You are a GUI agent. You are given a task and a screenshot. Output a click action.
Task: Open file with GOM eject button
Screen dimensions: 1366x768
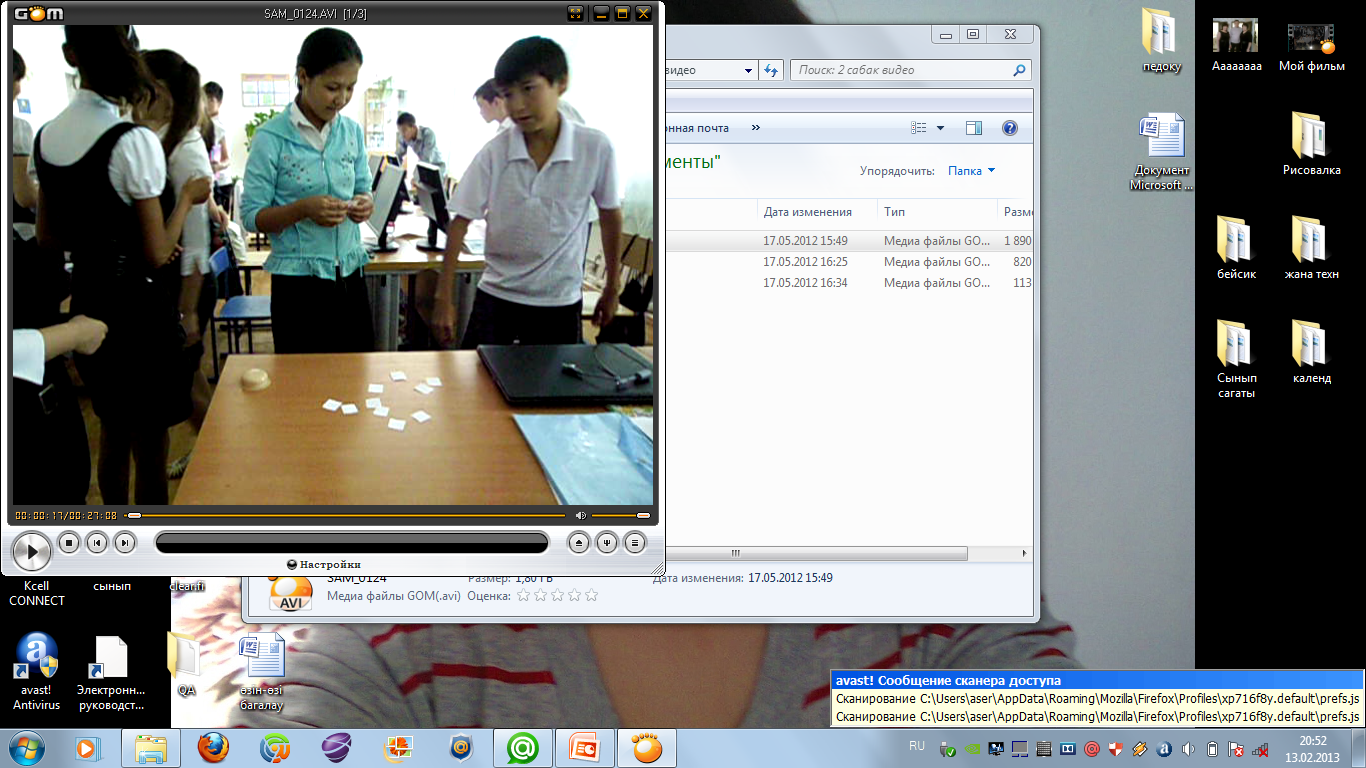pos(579,543)
